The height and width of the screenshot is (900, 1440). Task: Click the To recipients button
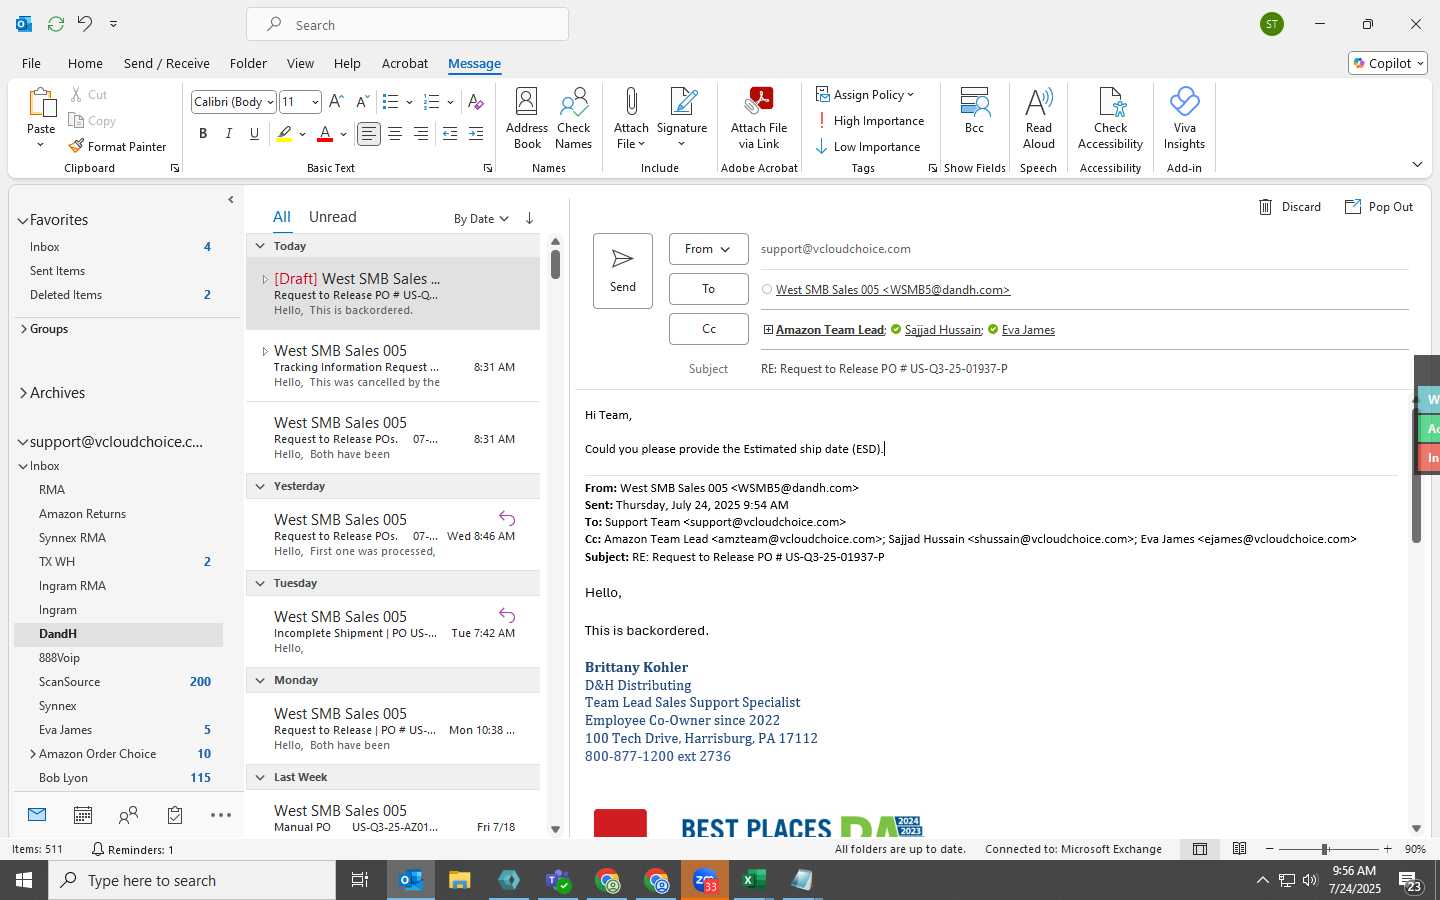pos(708,289)
